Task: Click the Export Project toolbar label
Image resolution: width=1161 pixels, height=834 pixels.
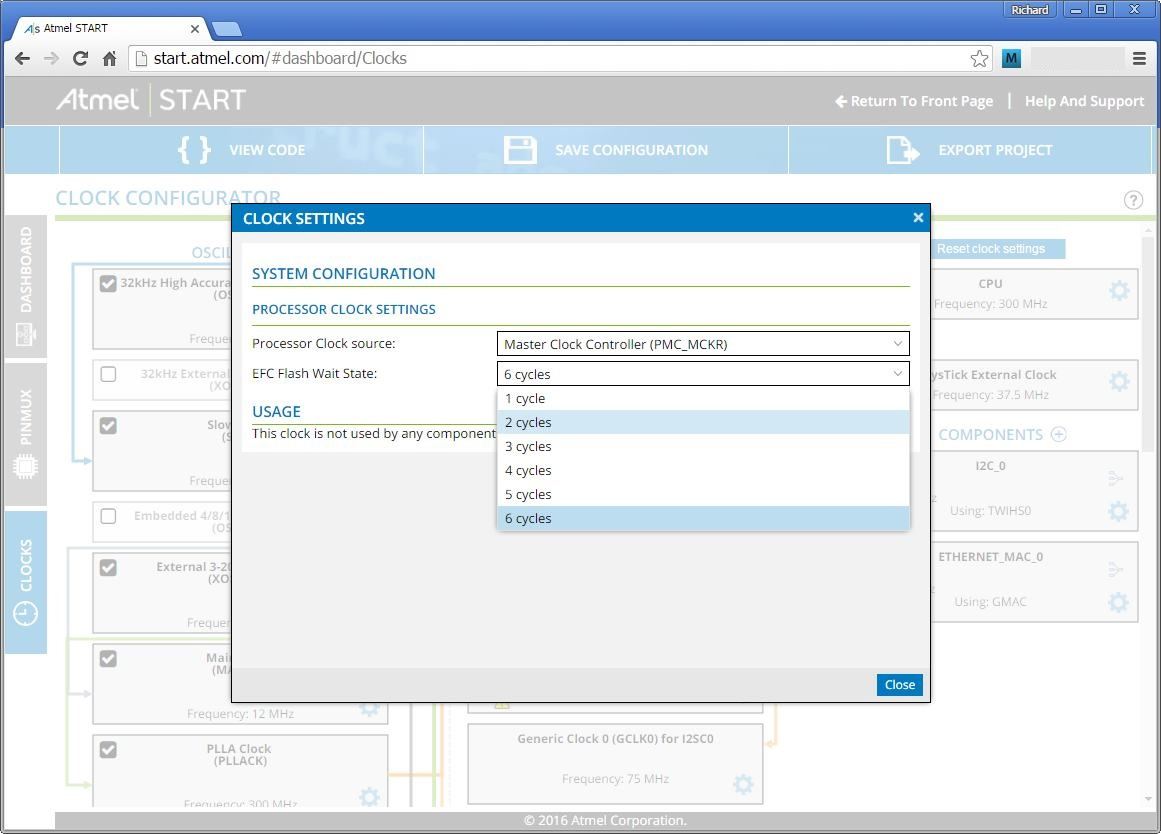Action: coord(995,150)
